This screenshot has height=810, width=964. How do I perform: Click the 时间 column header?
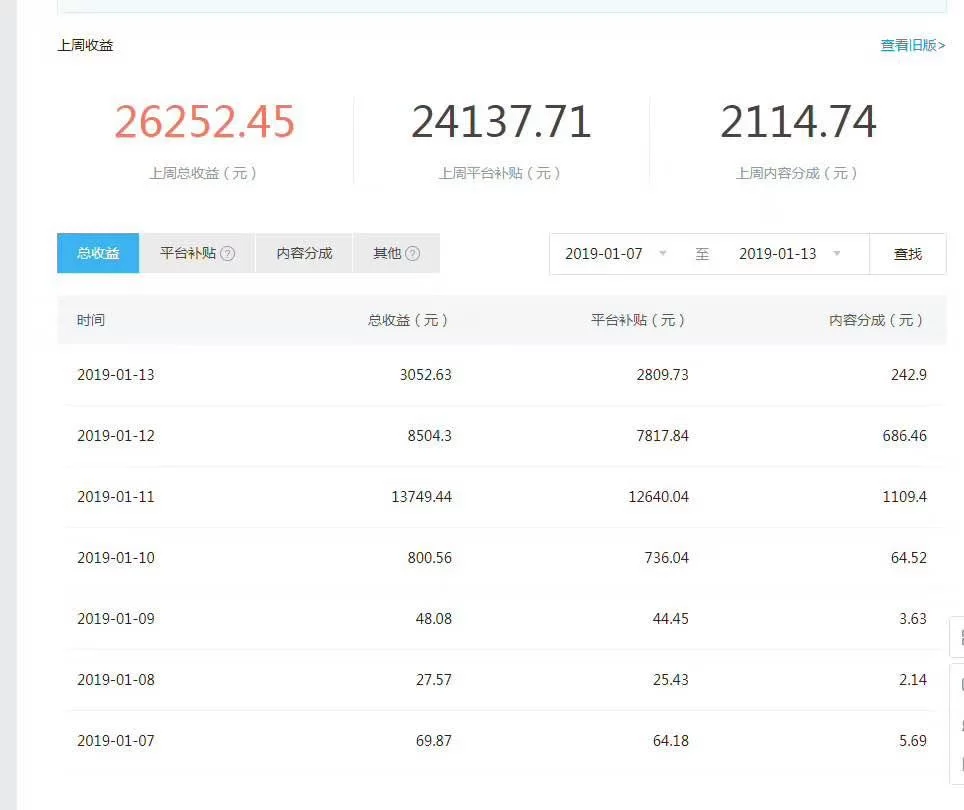[x=91, y=320]
